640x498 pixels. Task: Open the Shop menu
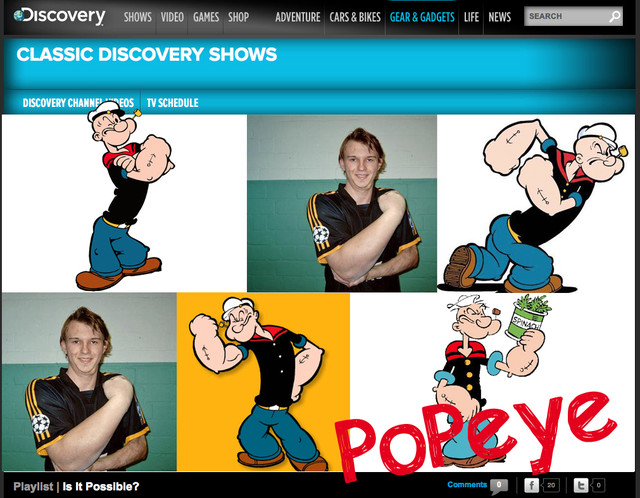[238, 17]
